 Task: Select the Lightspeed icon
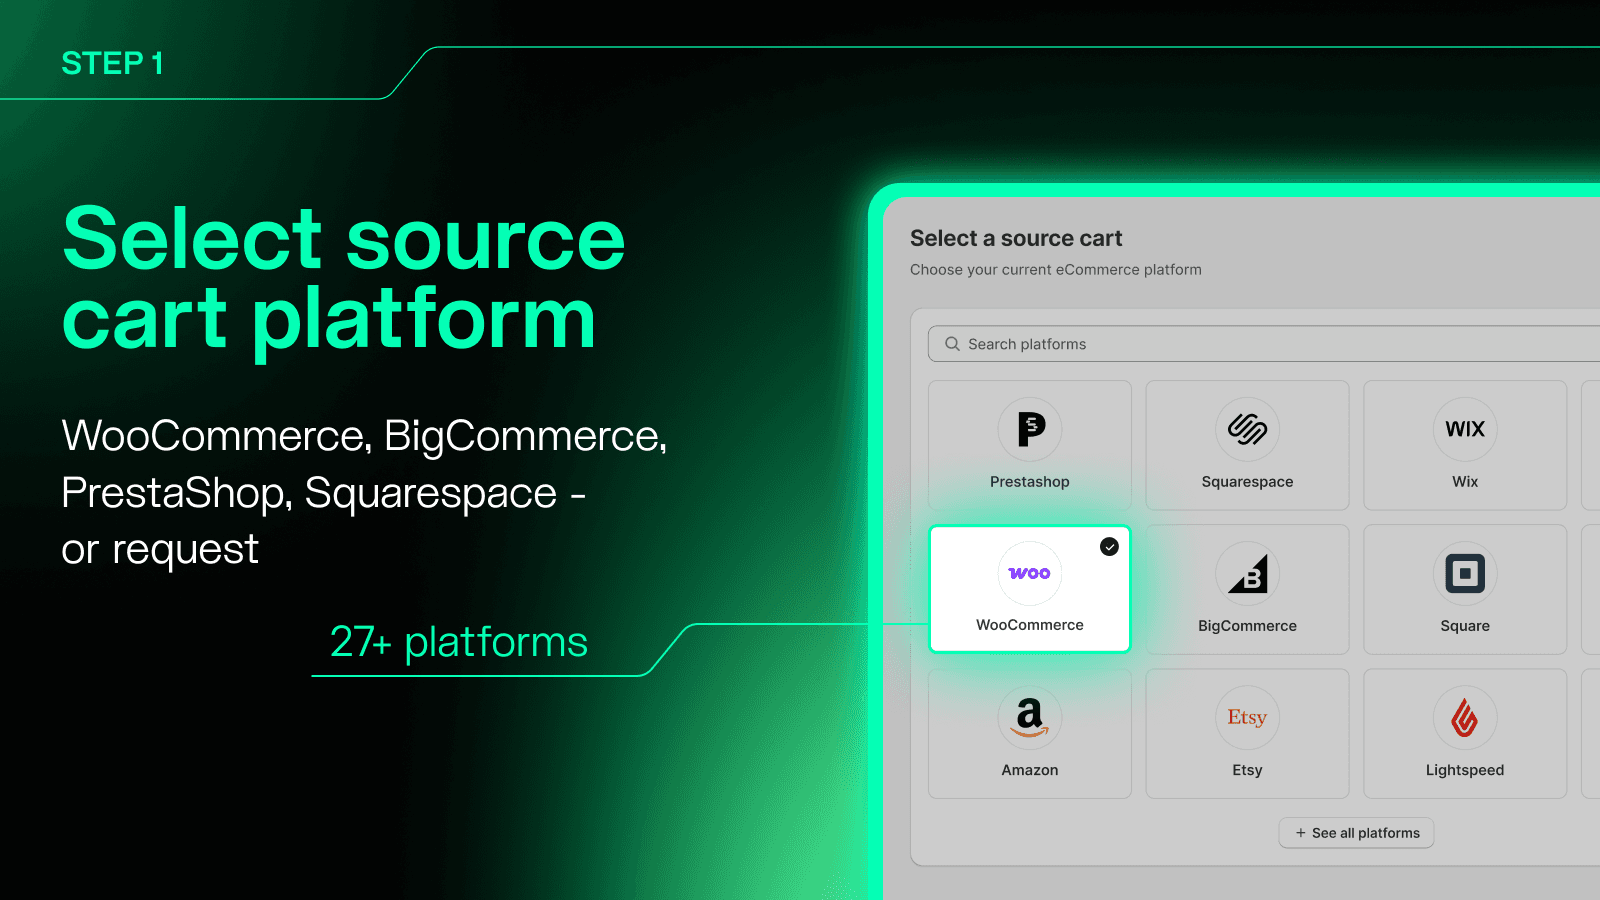(1464, 717)
